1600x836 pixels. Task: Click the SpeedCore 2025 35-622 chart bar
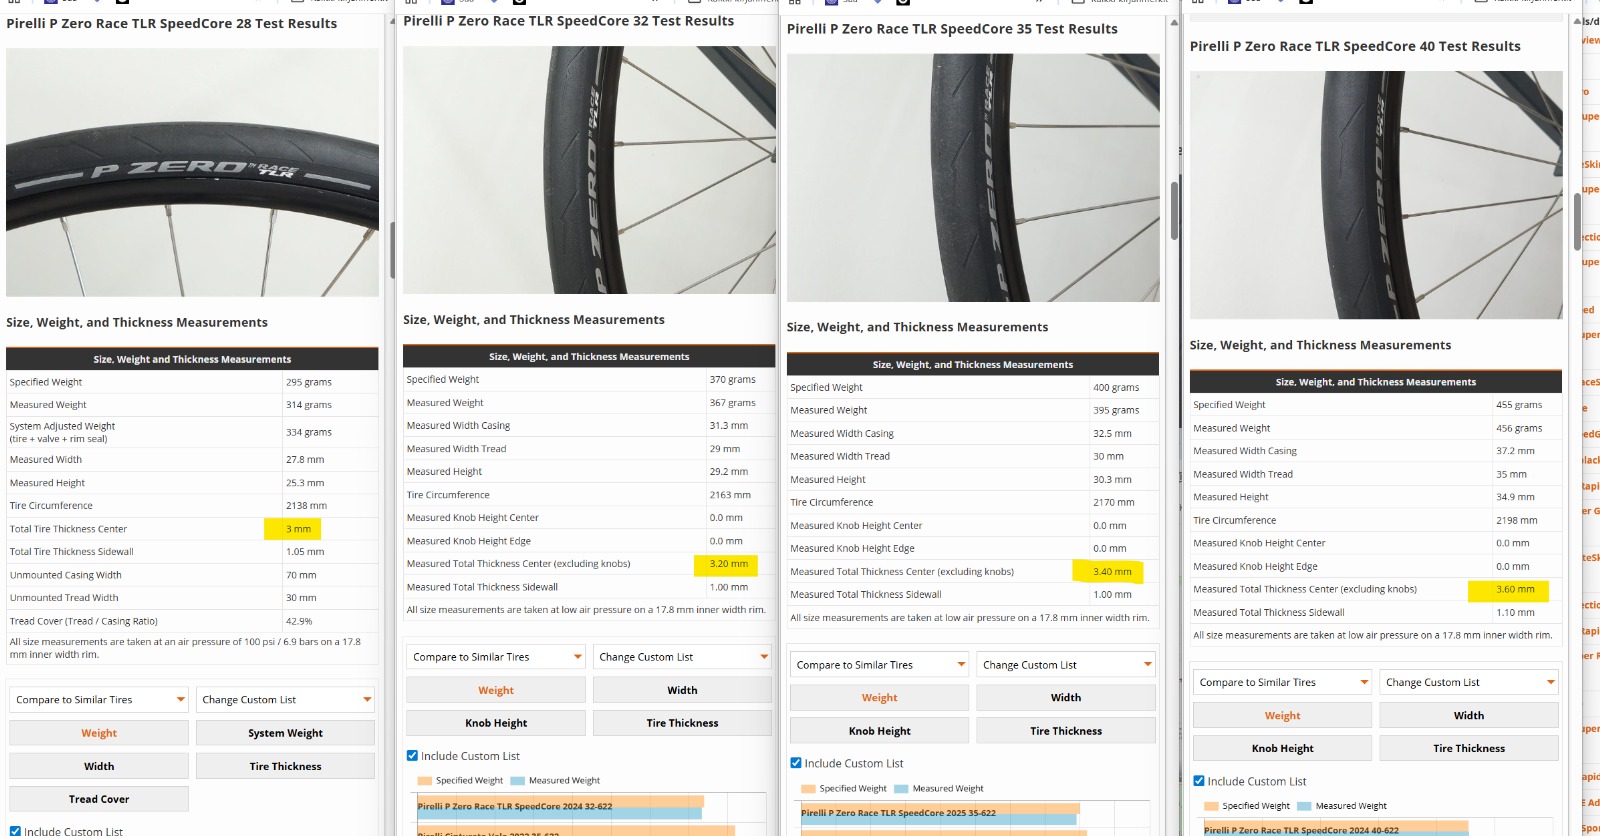940,813
